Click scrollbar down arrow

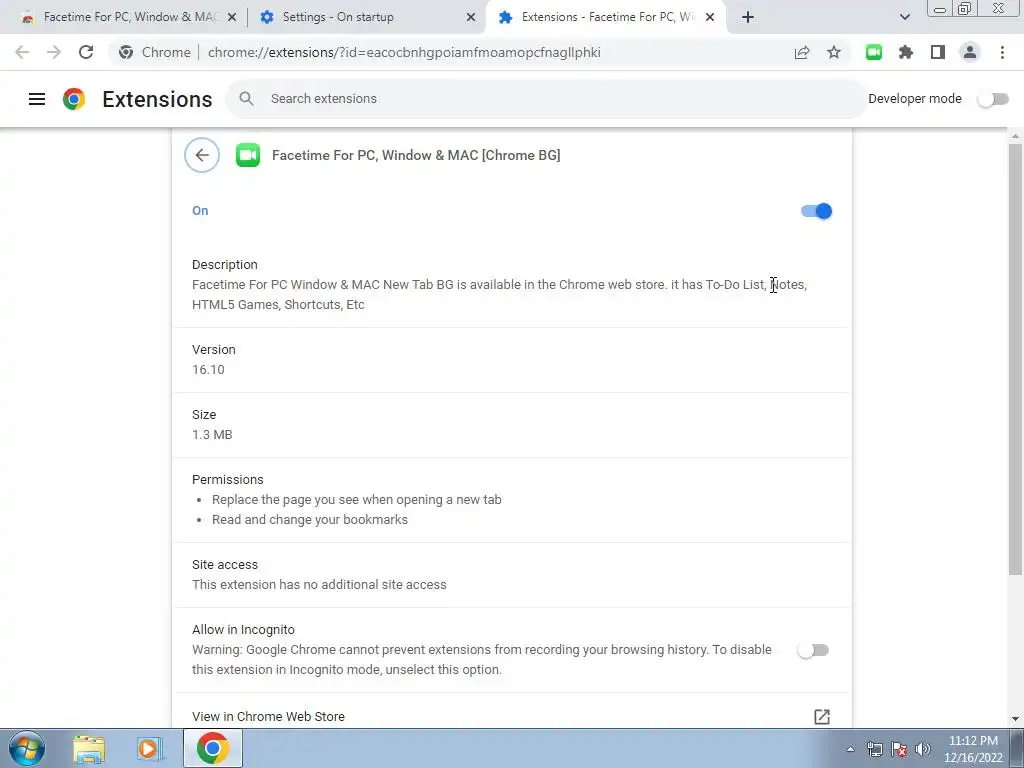coord(1015,719)
